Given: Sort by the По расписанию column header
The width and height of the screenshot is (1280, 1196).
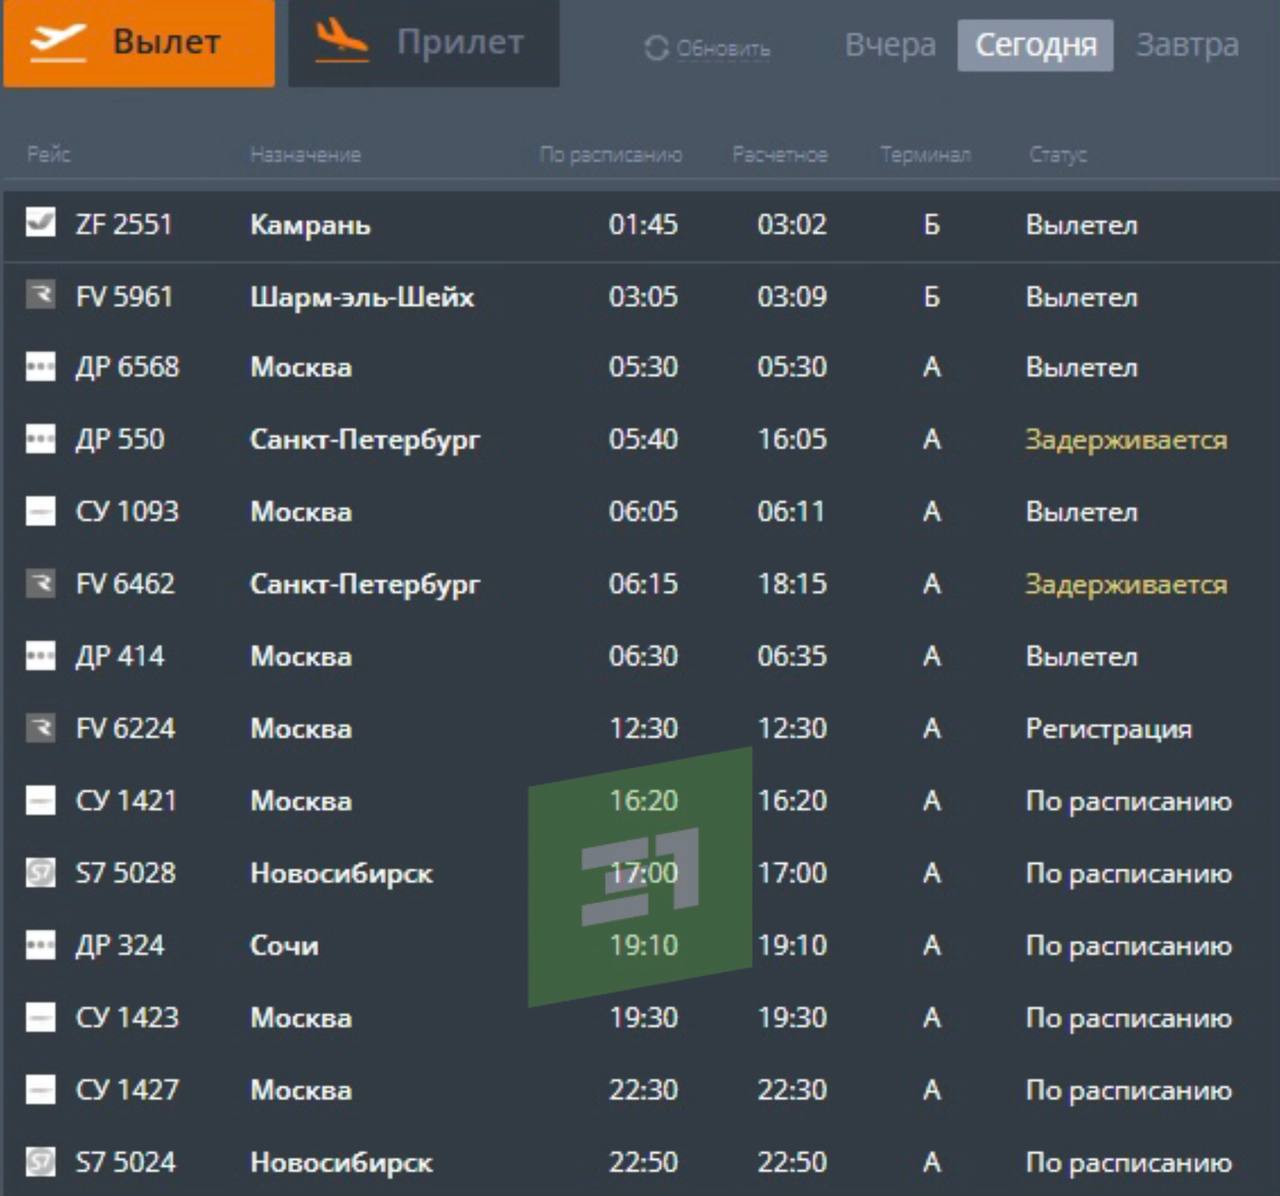Looking at the screenshot, I should coord(610,154).
